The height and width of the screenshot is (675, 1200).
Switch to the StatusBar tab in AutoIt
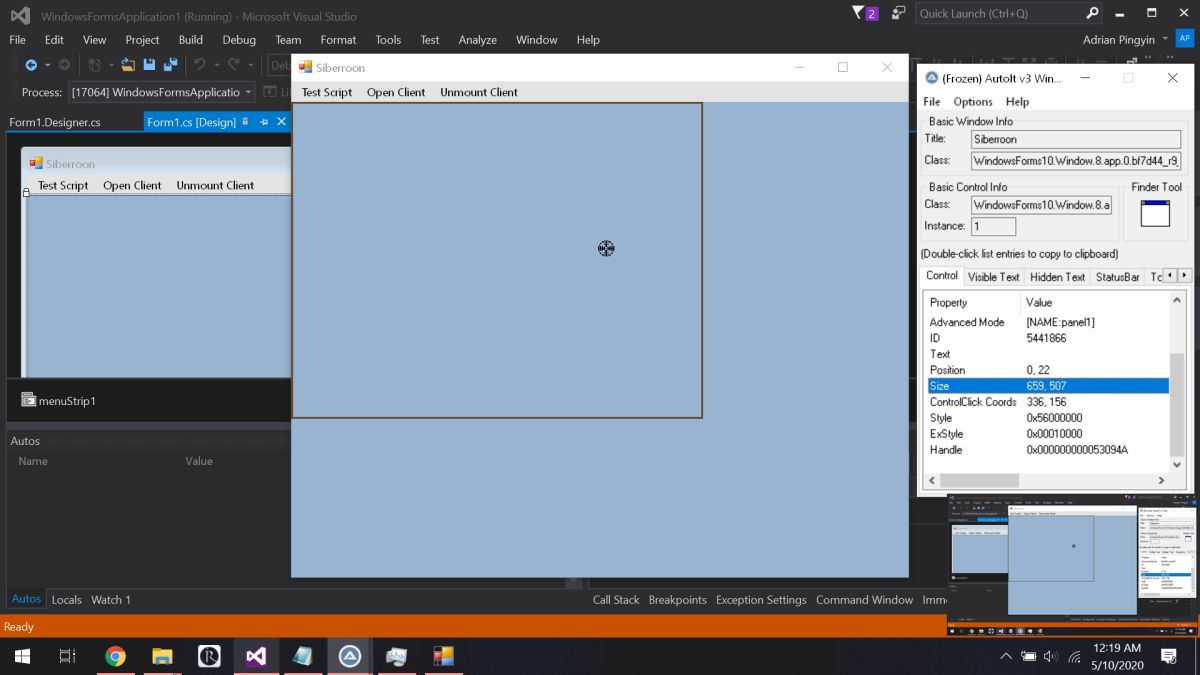[x=1117, y=277]
